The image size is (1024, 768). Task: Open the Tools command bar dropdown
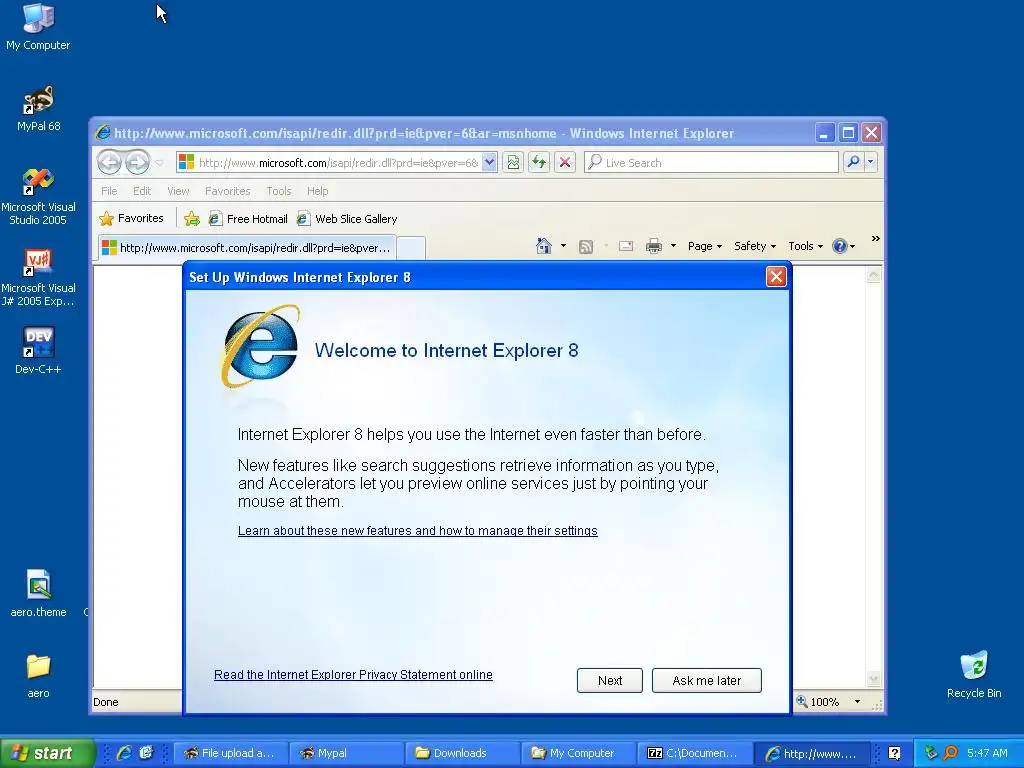(805, 246)
